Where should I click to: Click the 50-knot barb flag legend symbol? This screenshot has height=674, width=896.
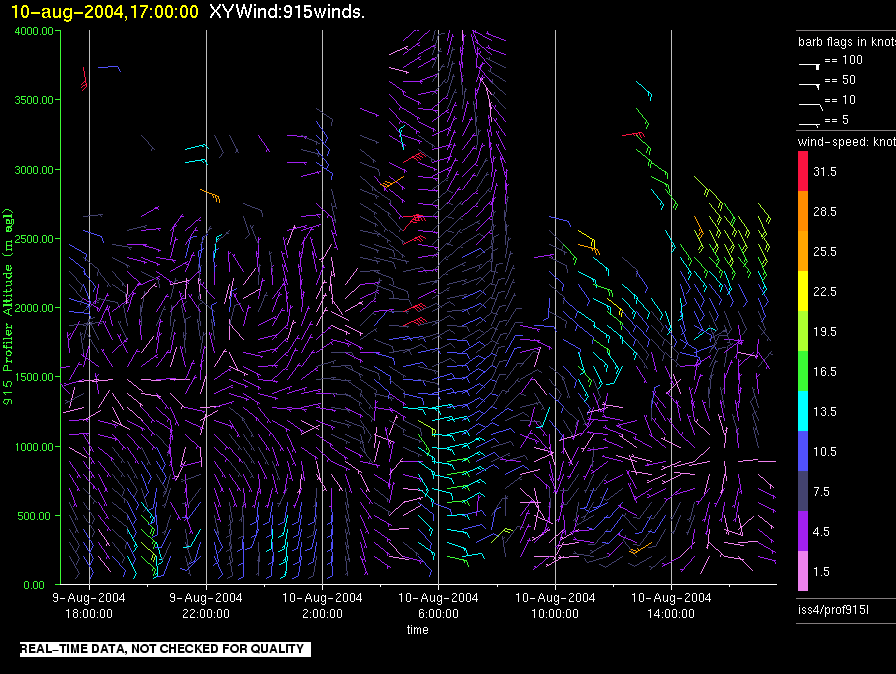[x=809, y=86]
